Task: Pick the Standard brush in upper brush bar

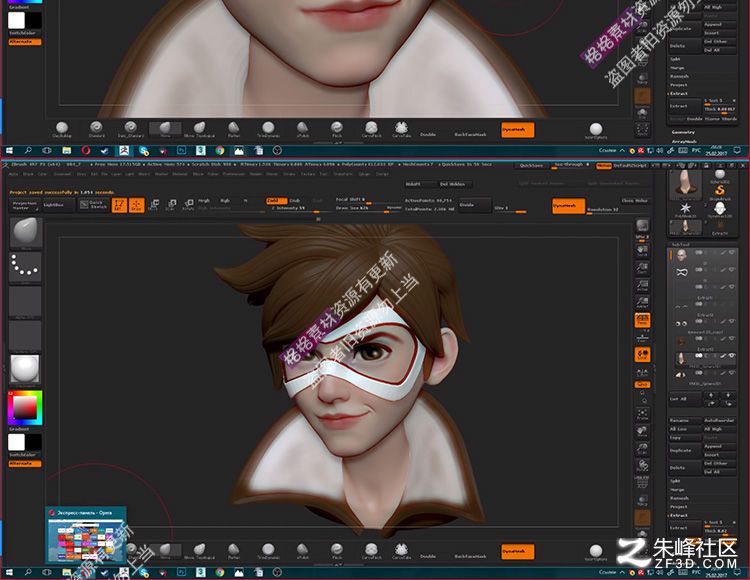Action: pyautogui.click(x=96, y=129)
